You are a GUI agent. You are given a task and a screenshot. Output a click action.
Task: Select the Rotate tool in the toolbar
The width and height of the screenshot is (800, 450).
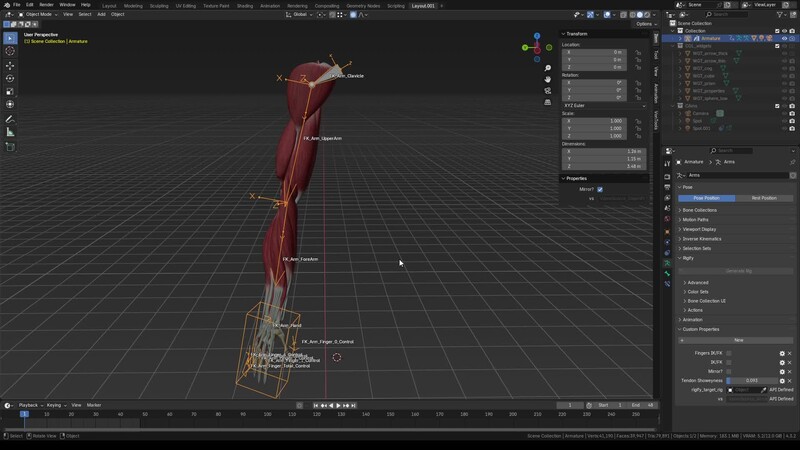pyautogui.click(x=10, y=78)
